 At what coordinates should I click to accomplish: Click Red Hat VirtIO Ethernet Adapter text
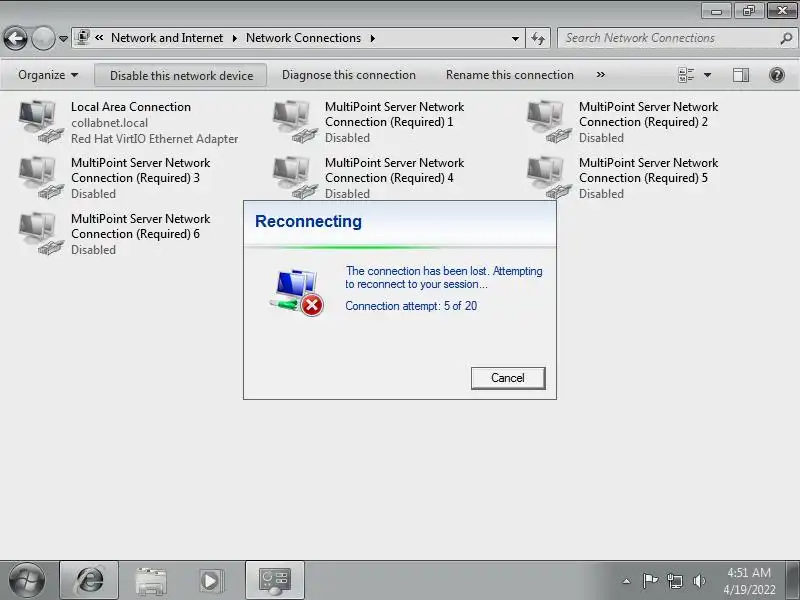pos(154,139)
